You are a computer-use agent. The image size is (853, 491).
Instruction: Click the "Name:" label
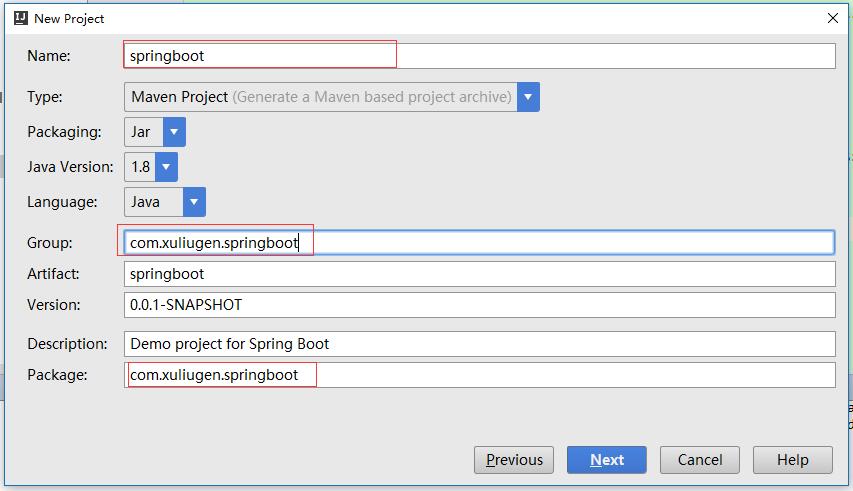tap(49, 55)
